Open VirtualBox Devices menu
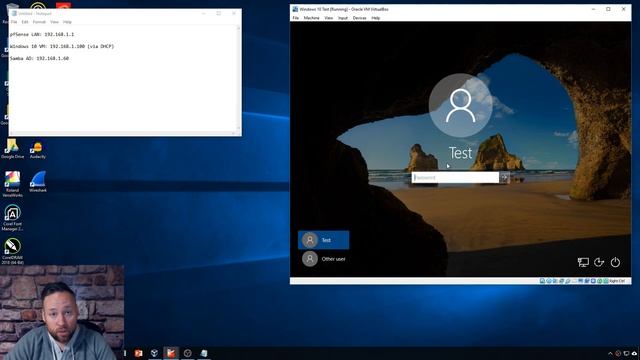Screen dimensions: 640x360 tap(359, 18)
